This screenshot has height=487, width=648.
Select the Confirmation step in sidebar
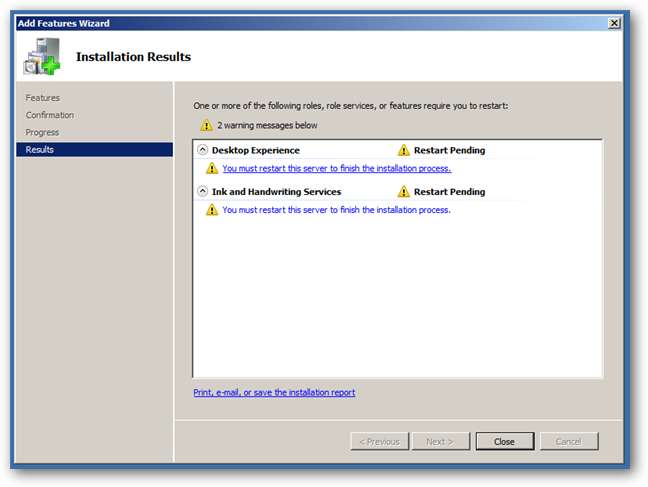click(50, 115)
